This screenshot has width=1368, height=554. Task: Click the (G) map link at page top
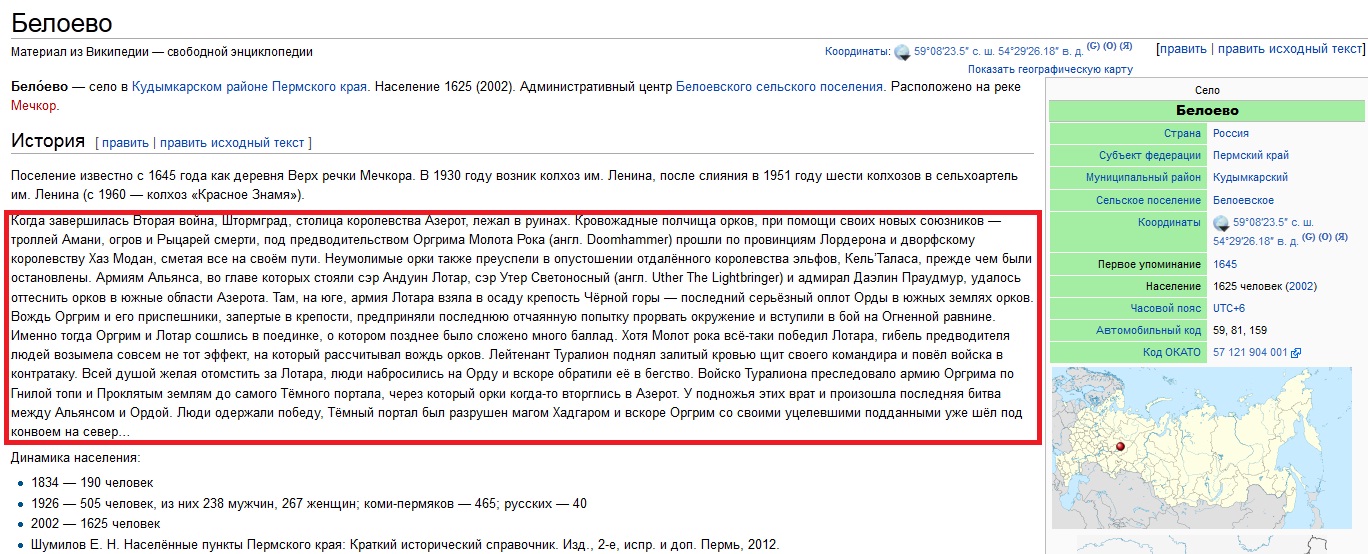click(1093, 47)
